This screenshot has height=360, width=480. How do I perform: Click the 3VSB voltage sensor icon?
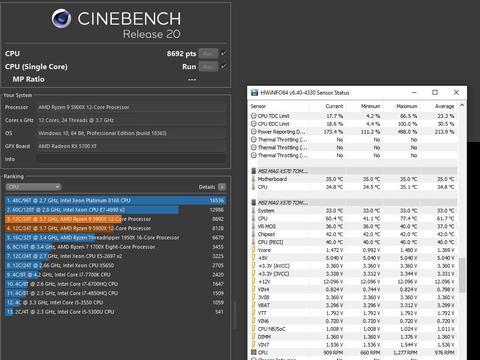pyautogui.click(x=254, y=297)
